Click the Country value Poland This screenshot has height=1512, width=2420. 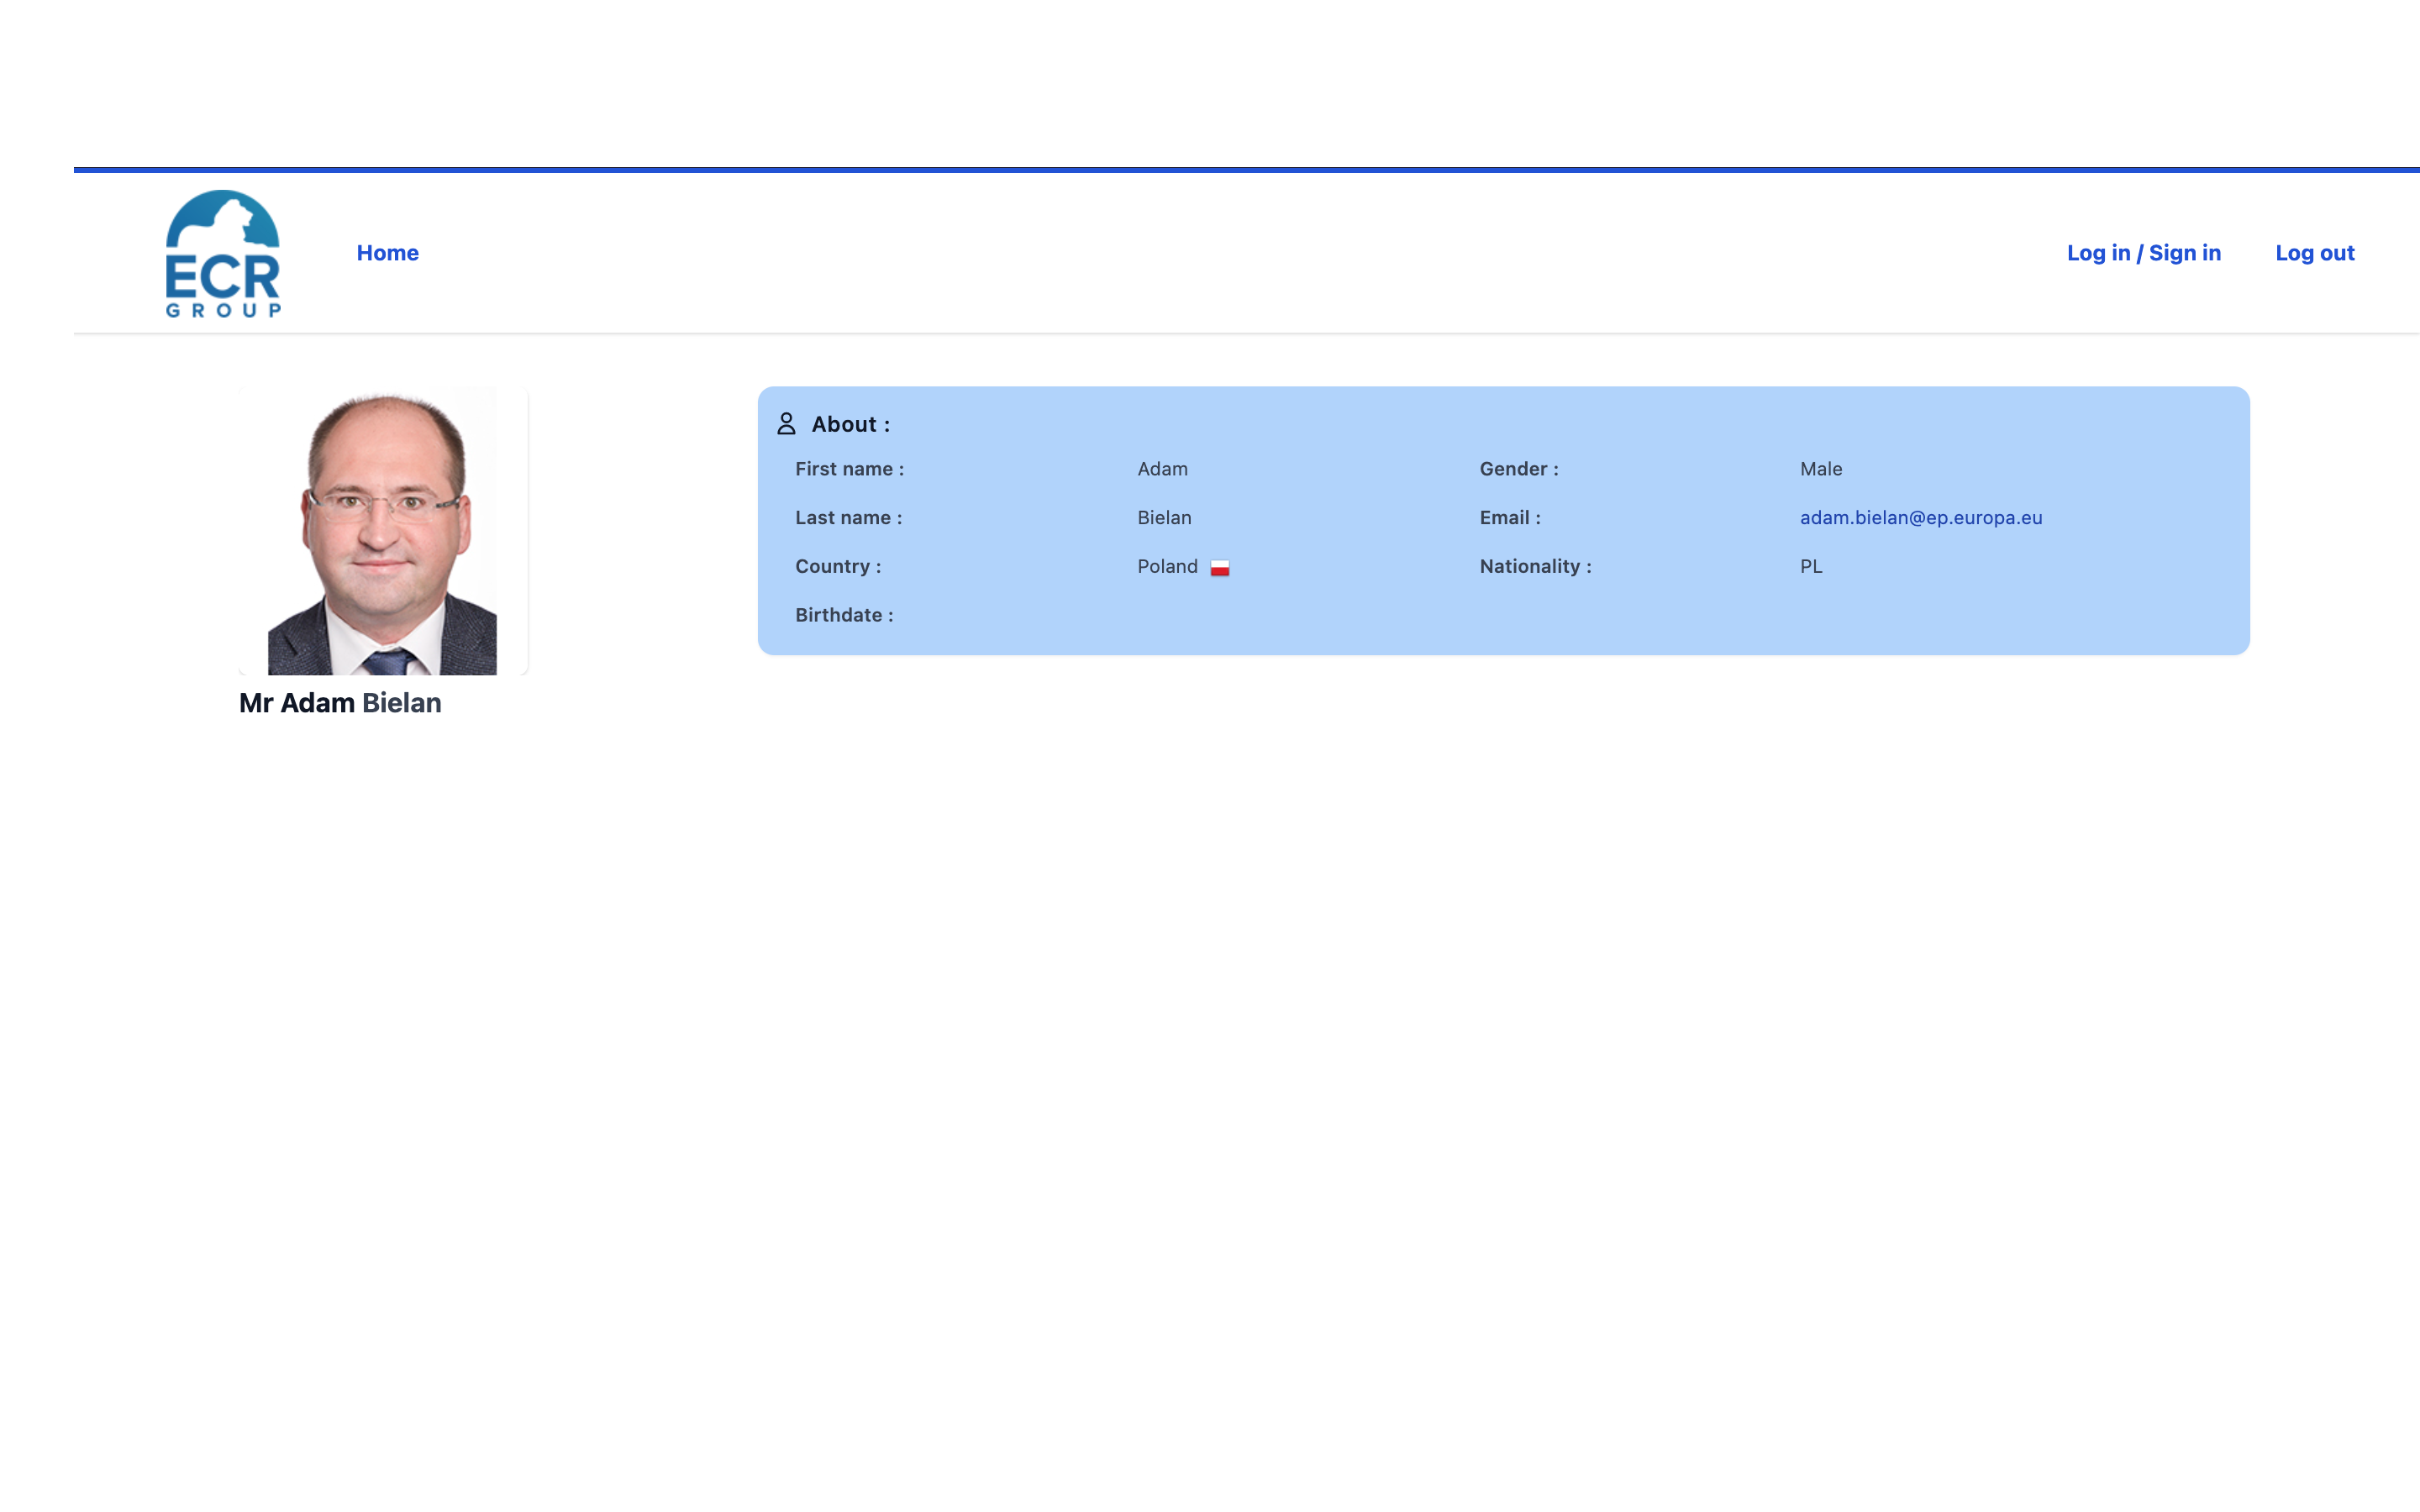pos(1167,566)
